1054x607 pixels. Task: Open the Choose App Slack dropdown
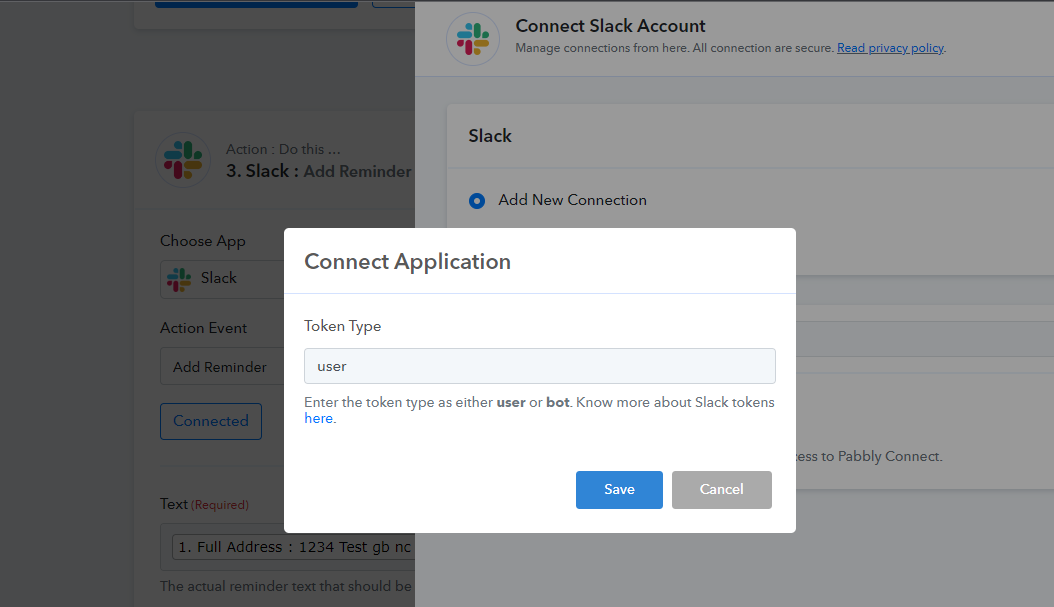[222, 278]
